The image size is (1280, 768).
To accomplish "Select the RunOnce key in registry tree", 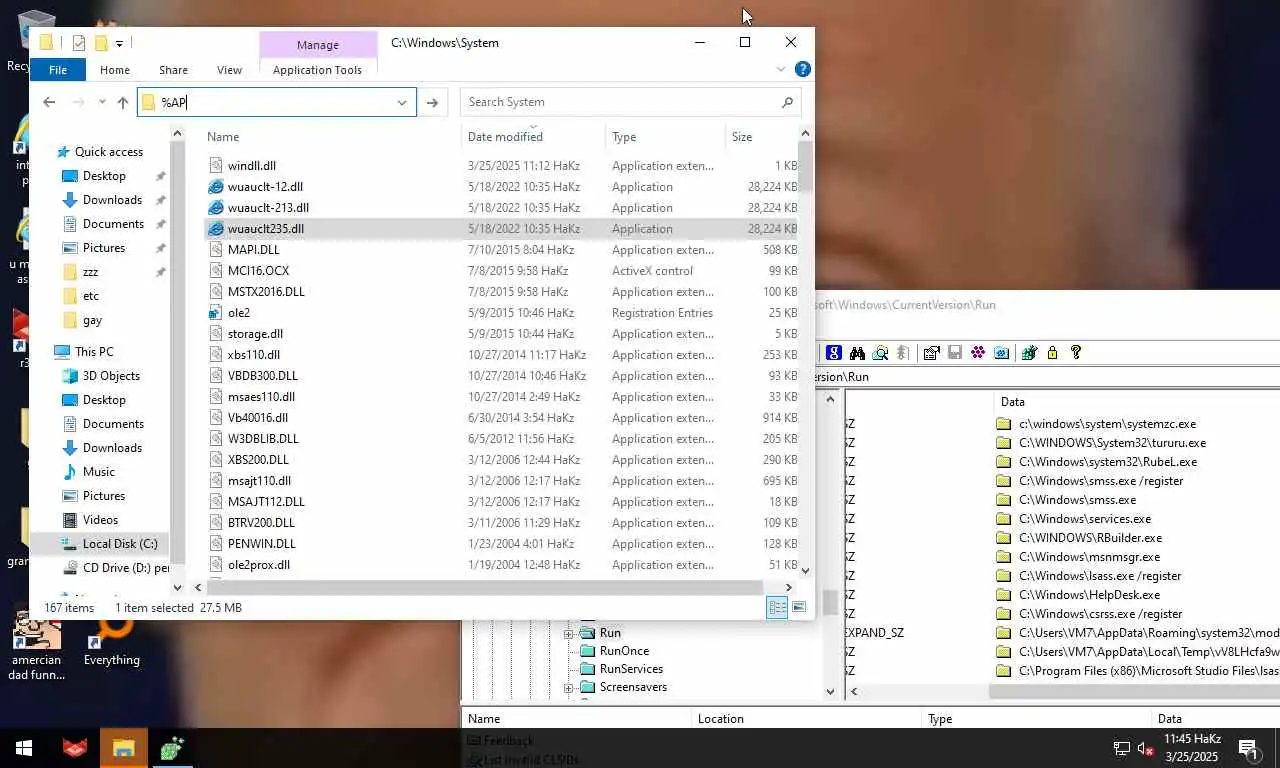I will point(624,651).
